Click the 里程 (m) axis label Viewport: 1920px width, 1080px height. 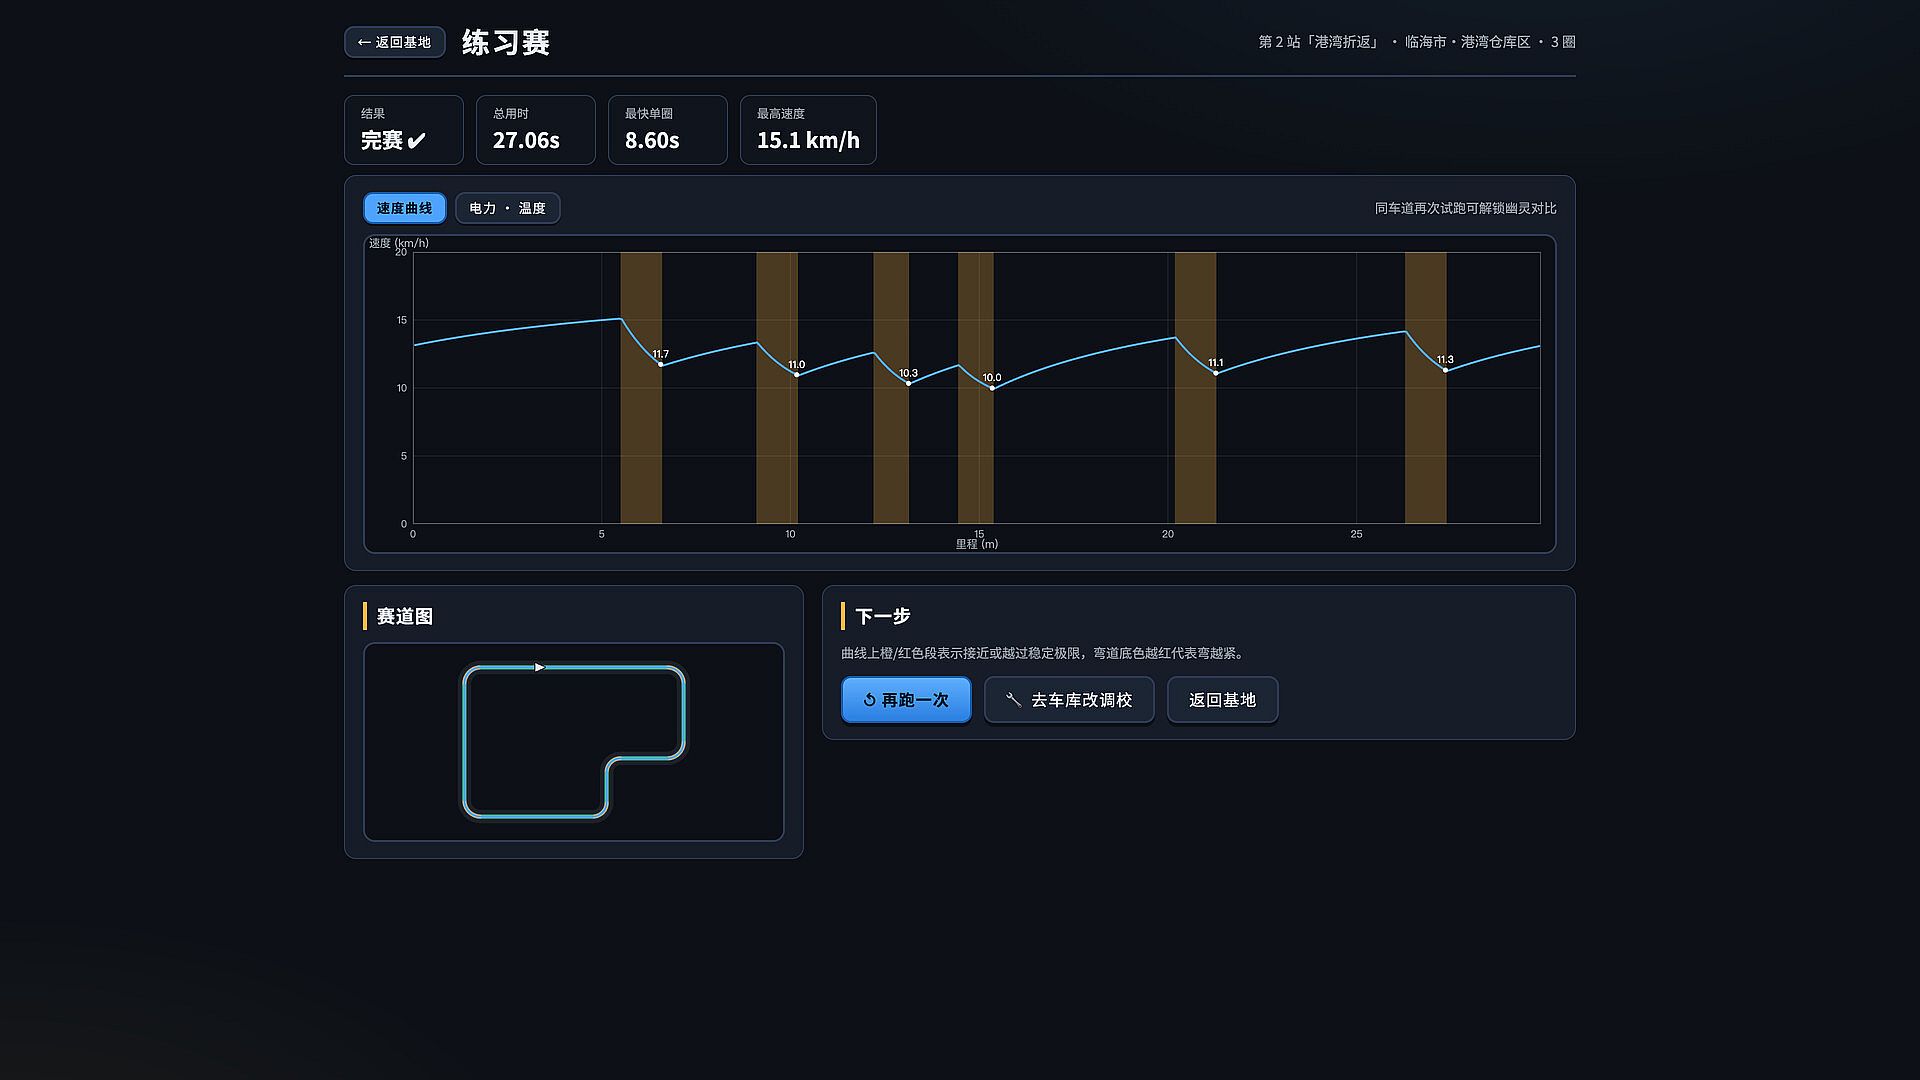[x=977, y=544]
